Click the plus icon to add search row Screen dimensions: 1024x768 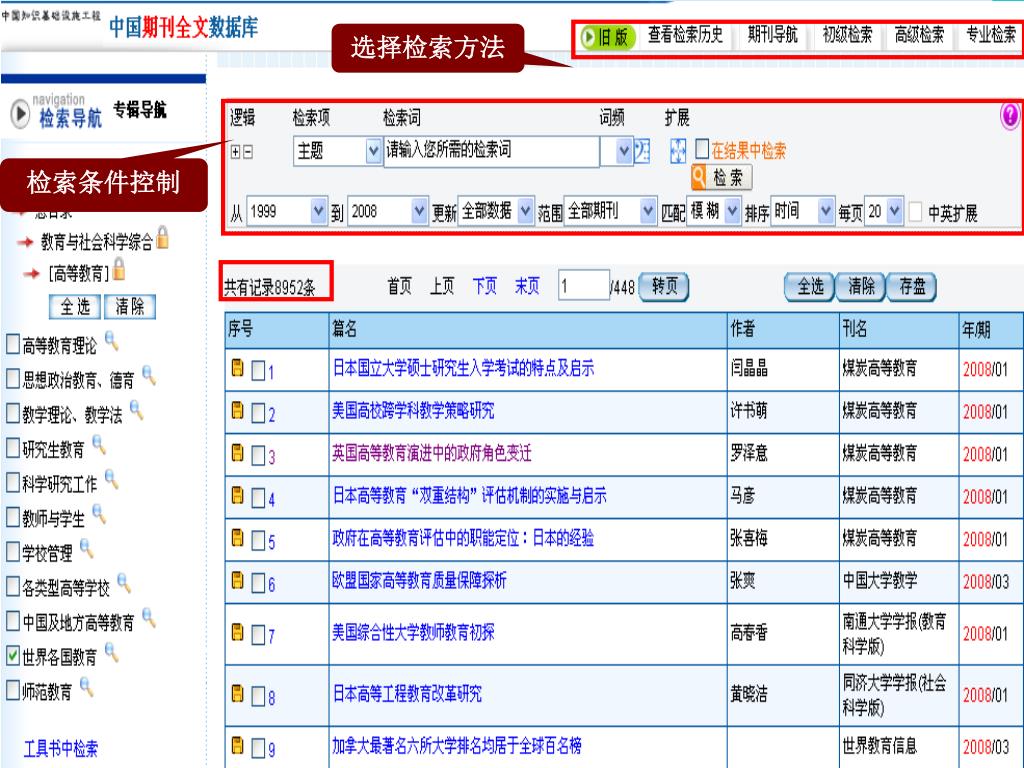(x=236, y=152)
